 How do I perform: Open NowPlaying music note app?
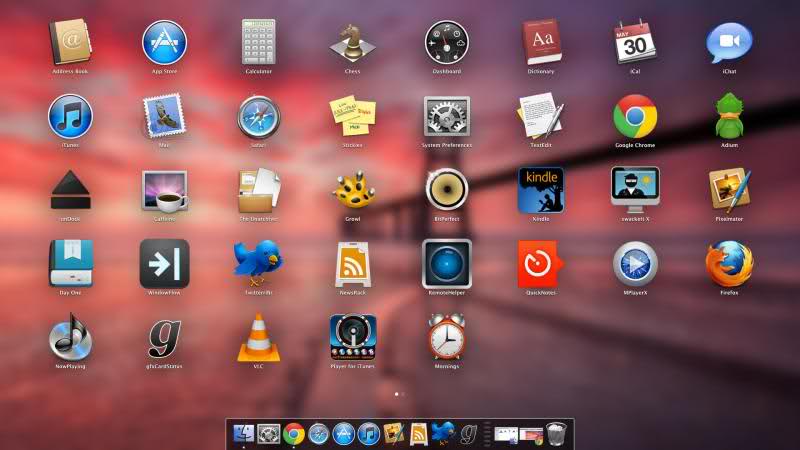point(70,337)
